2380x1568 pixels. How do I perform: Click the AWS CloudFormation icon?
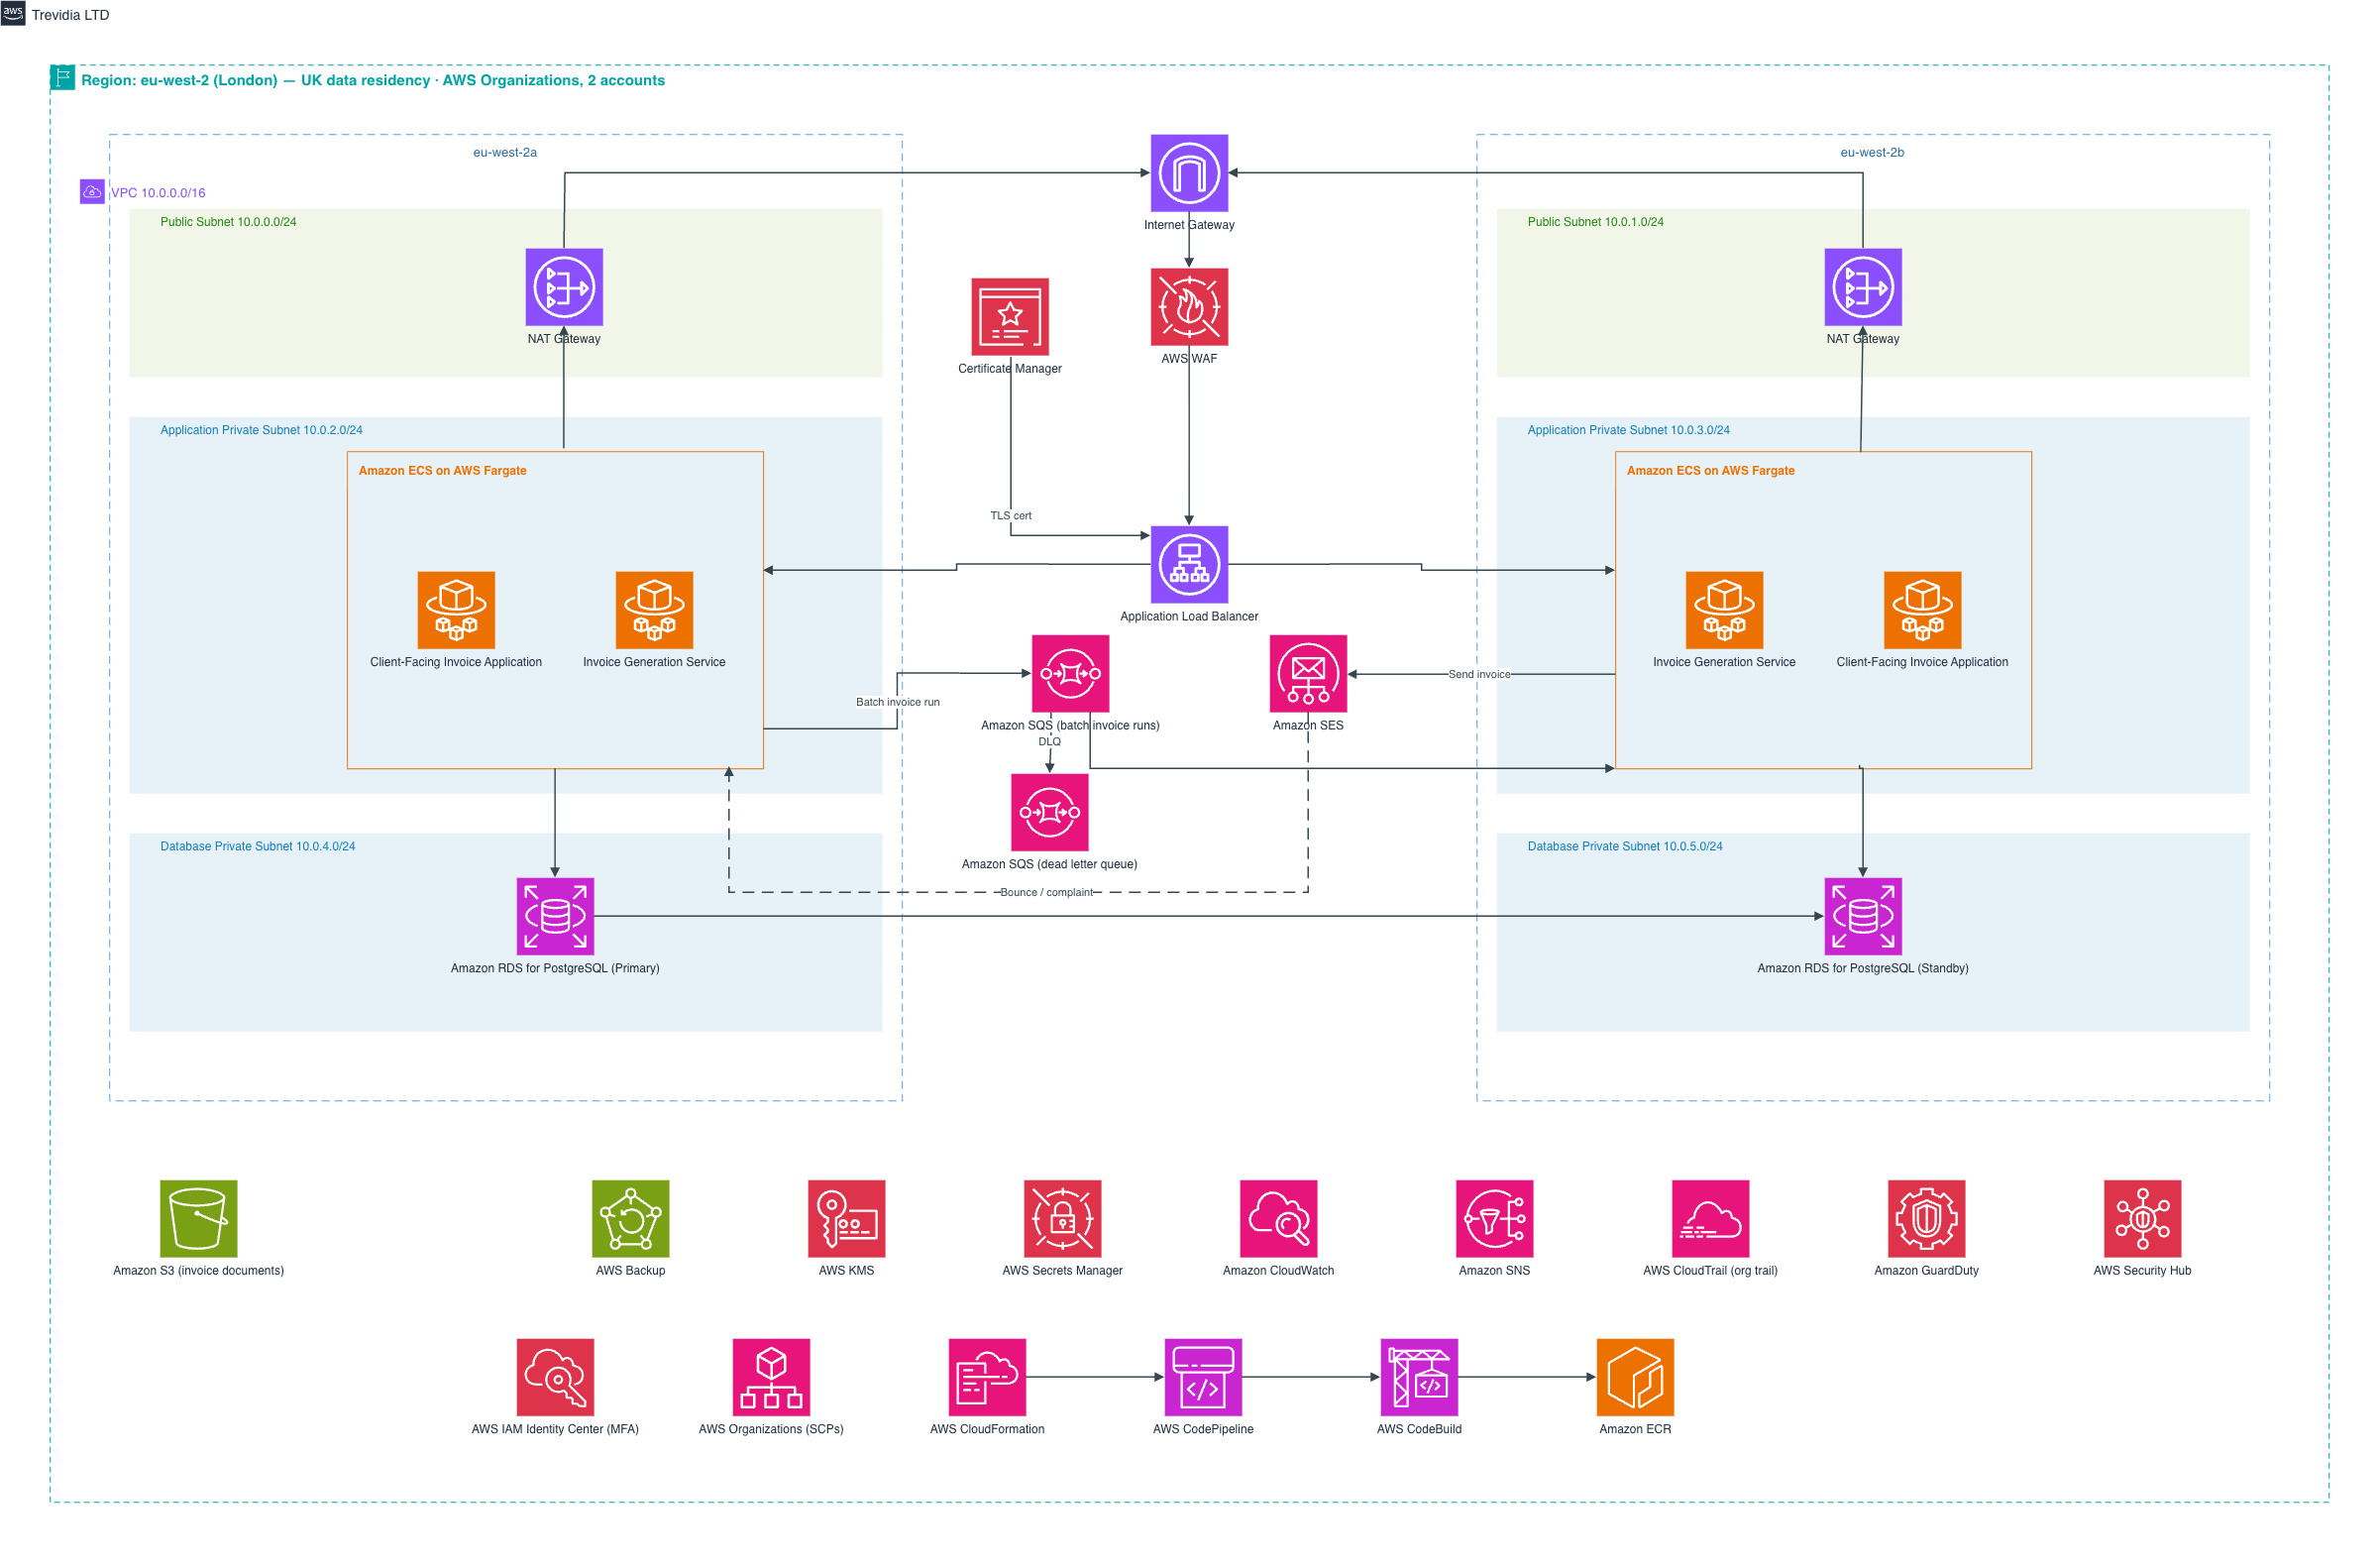tap(987, 1378)
